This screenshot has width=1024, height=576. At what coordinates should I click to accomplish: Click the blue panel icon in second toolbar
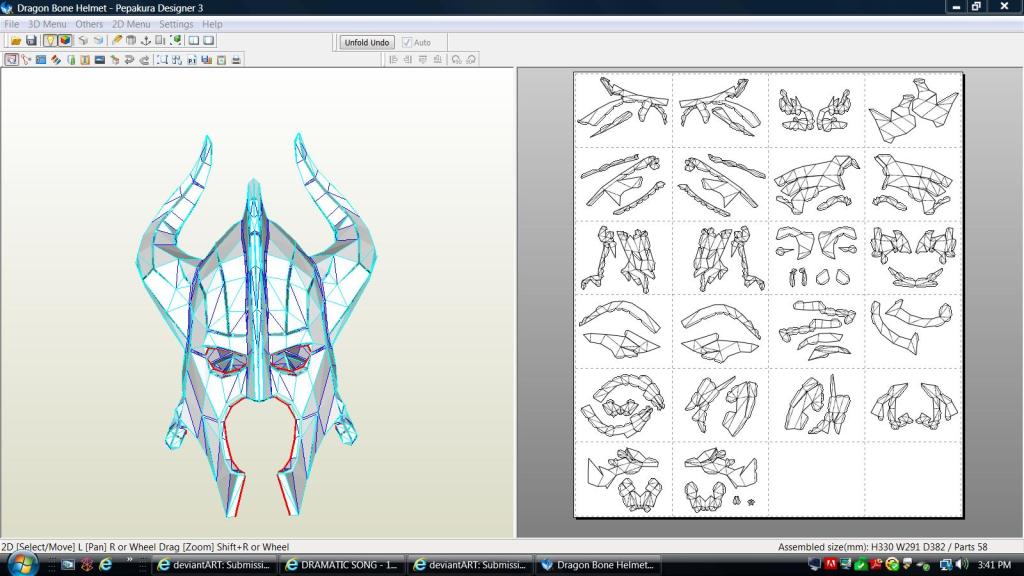pos(40,59)
